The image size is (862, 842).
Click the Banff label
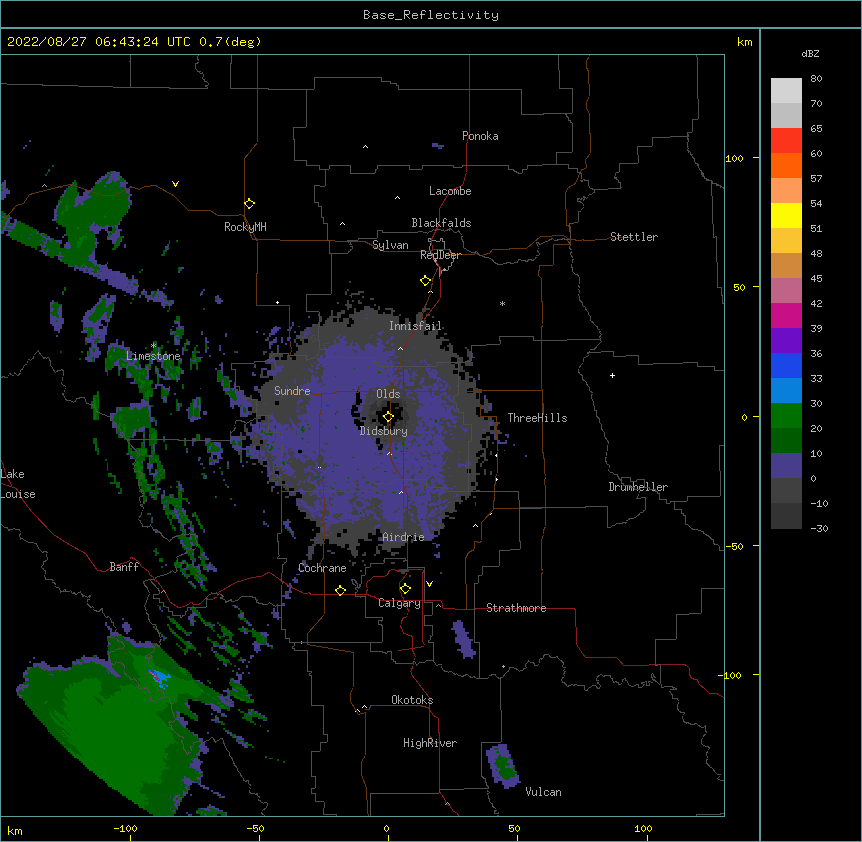(124, 567)
